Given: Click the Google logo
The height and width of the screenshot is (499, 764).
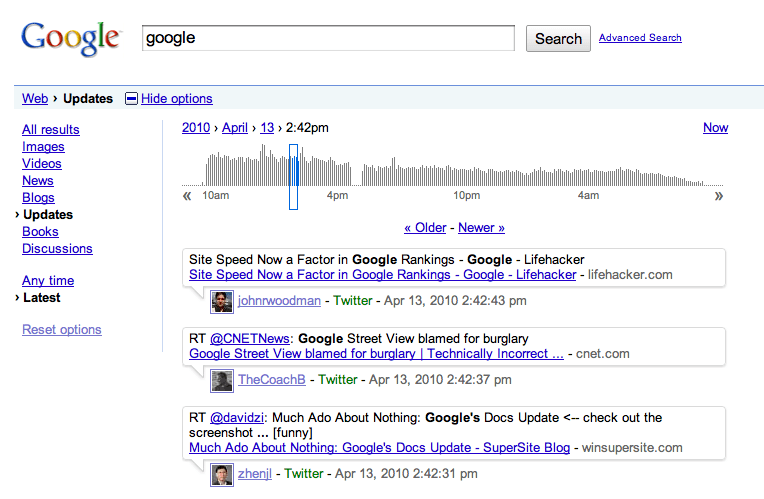Looking at the screenshot, I should pyautogui.click(x=71, y=39).
